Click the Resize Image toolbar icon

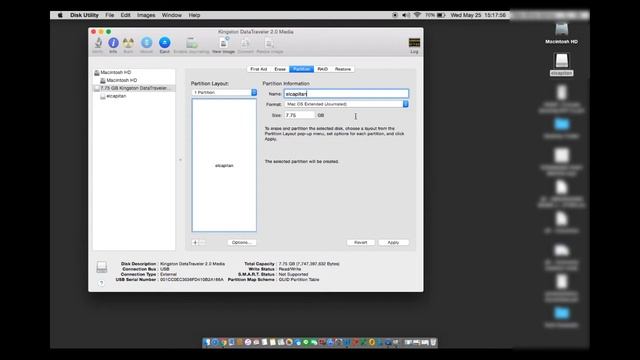click(269, 43)
